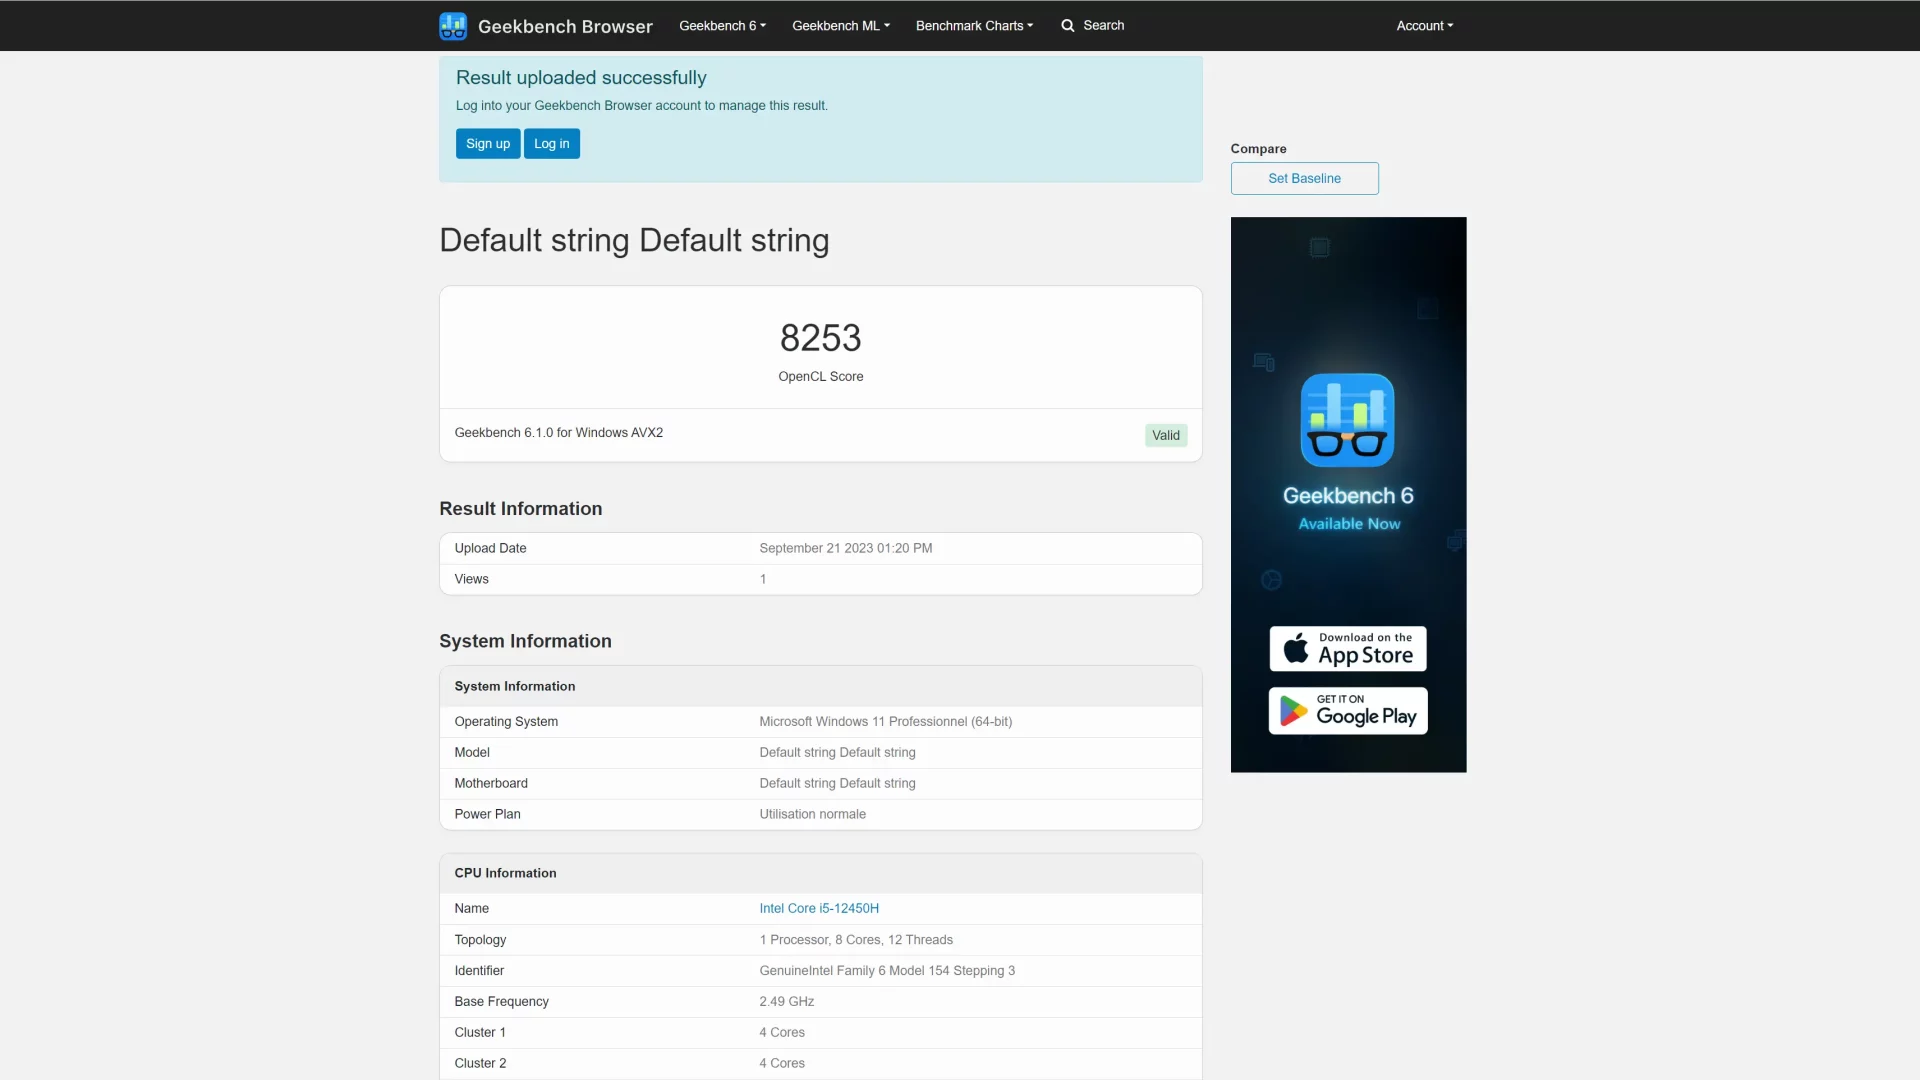
Task: Click the 'Compare' sidebar label
Action: click(1258, 149)
